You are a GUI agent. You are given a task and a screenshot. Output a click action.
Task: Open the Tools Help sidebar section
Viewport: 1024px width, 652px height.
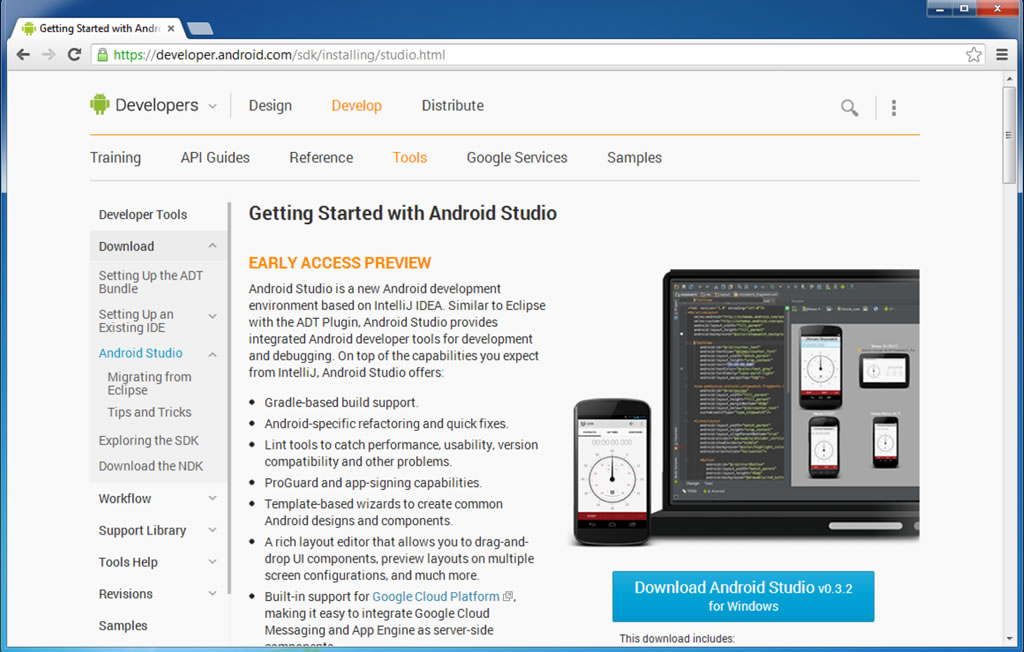tap(128, 562)
